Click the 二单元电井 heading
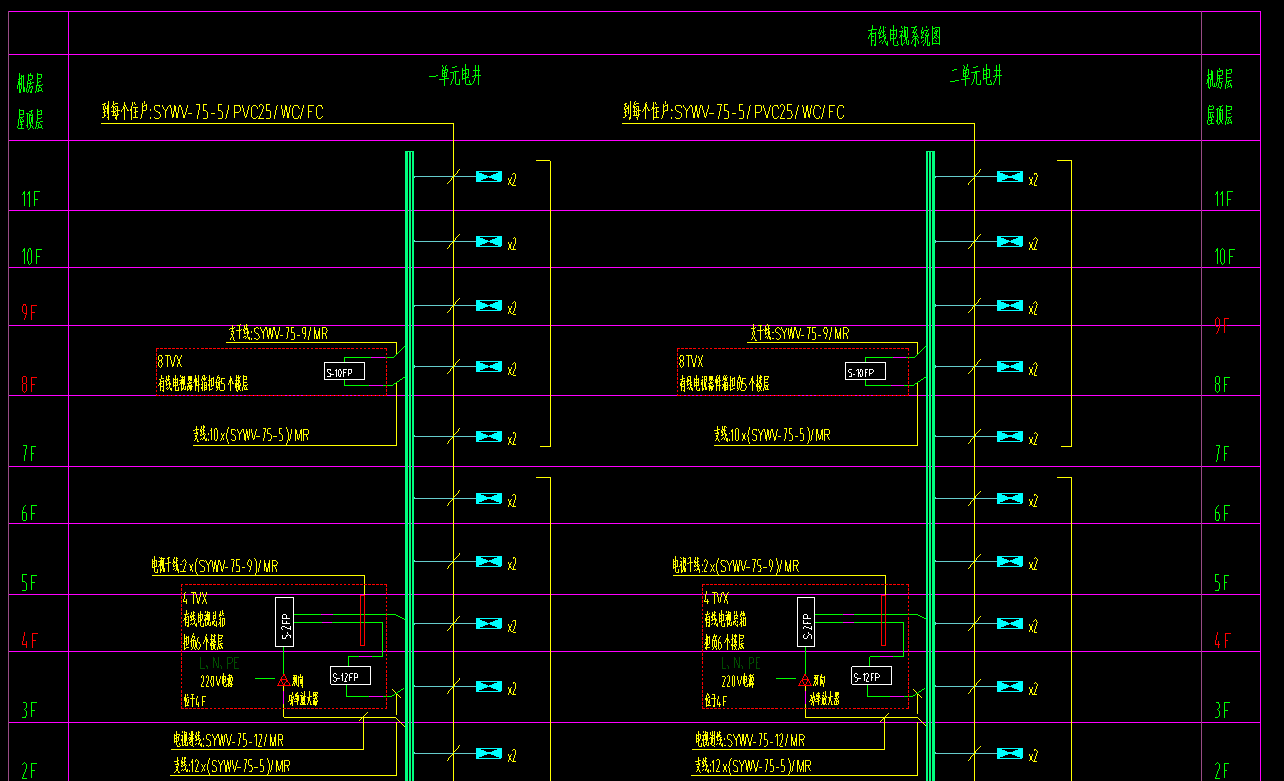Image resolution: width=1284 pixels, height=781 pixels. pos(975,76)
